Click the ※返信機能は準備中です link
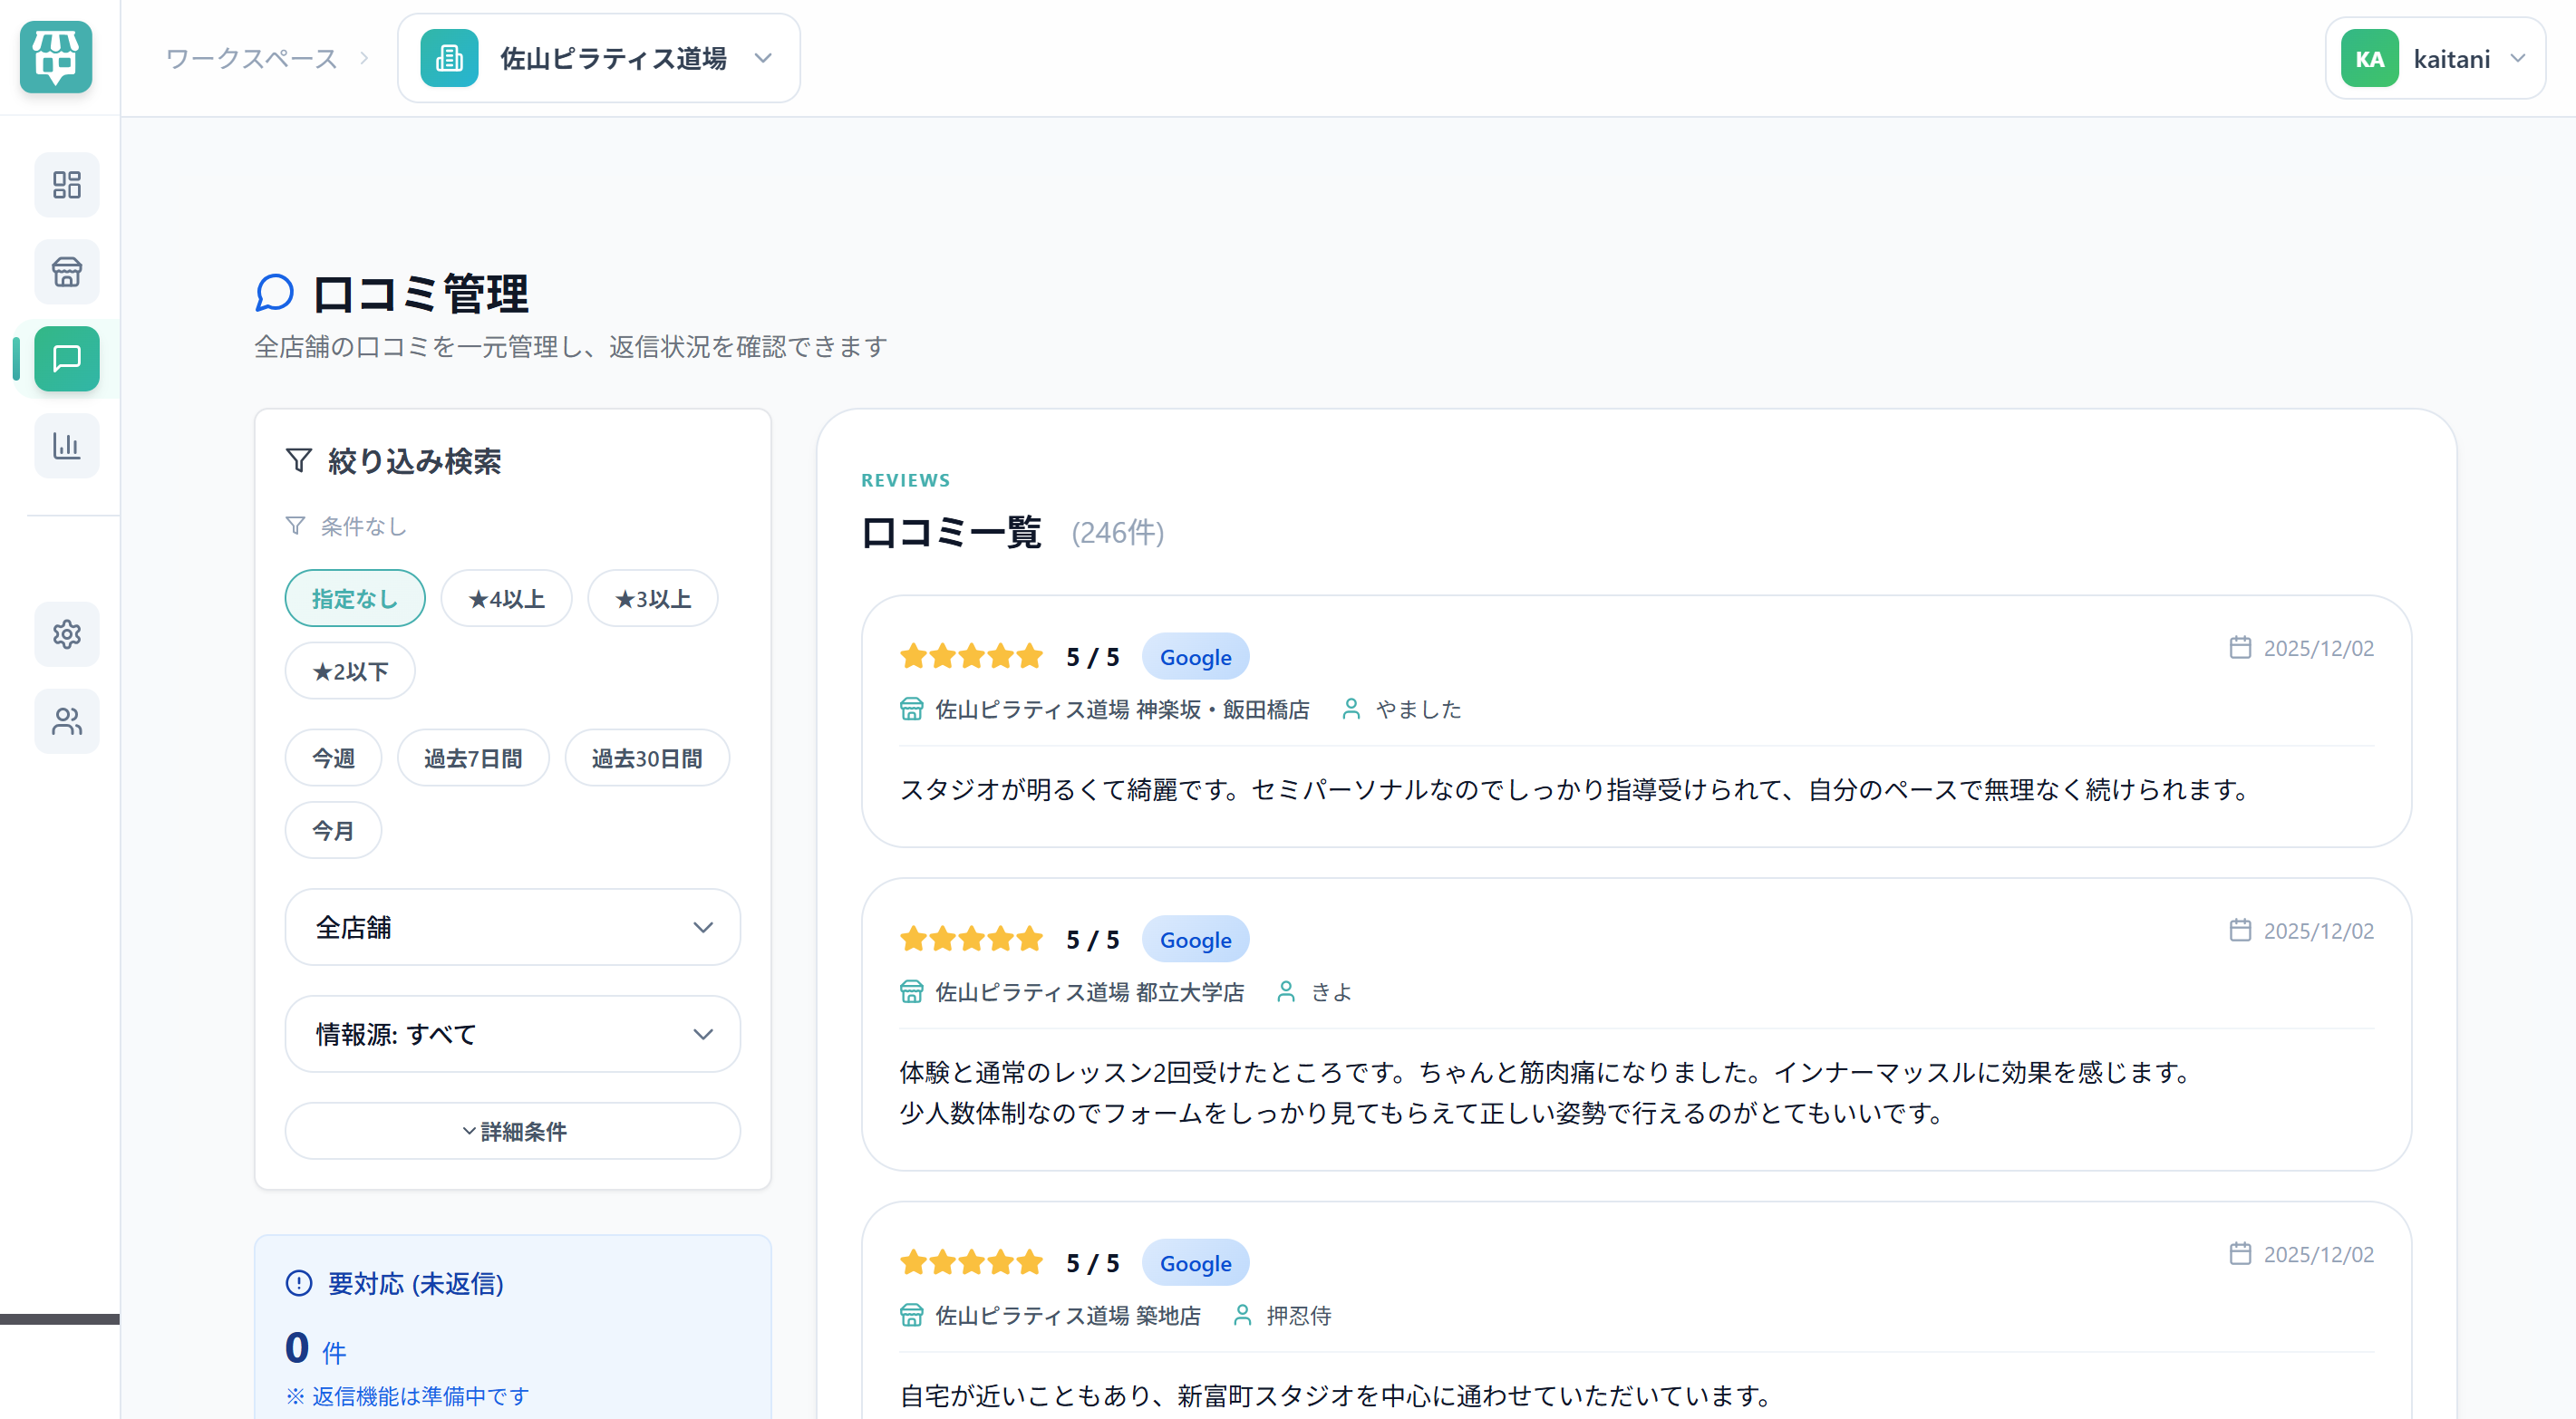This screenshot has height=1419, width=2576. (x=407, y=1396)
